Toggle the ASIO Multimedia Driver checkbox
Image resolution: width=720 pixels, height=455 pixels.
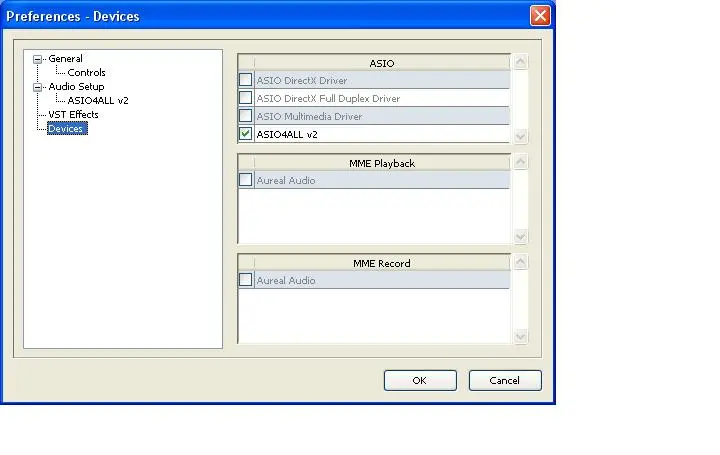click(246, 116)
